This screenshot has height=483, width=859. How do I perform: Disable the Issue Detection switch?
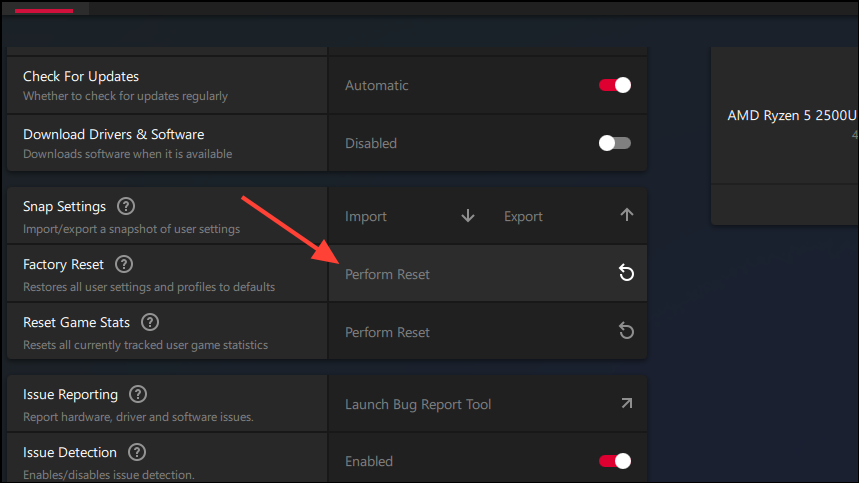click(x=615, y=461)
